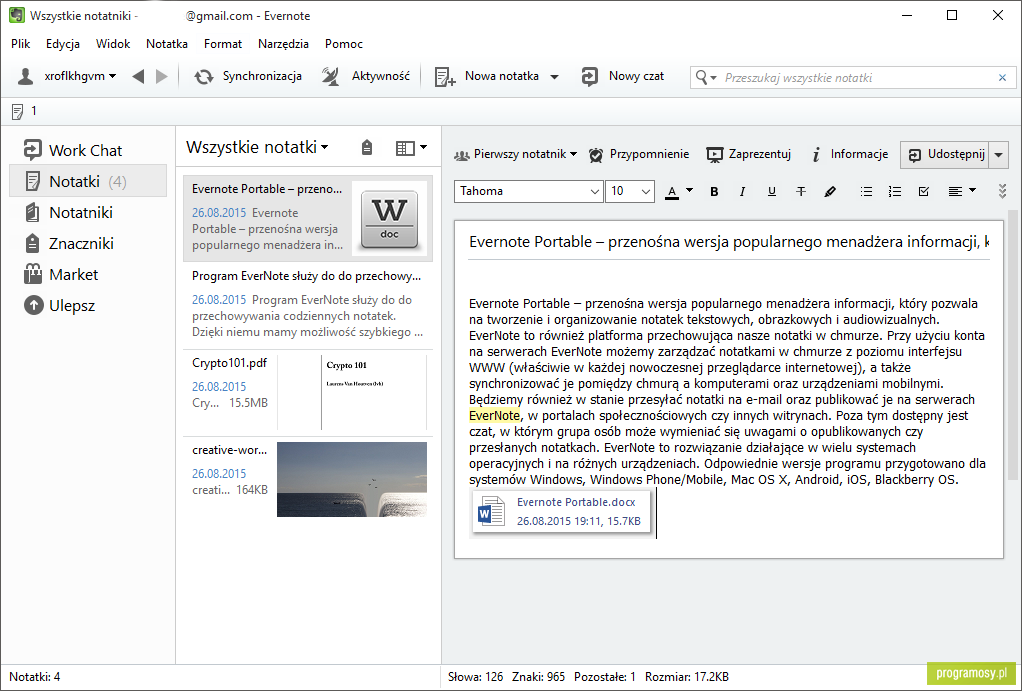Open the Notatka menu
Screen dimensions: 1022x691
point(167,44)
